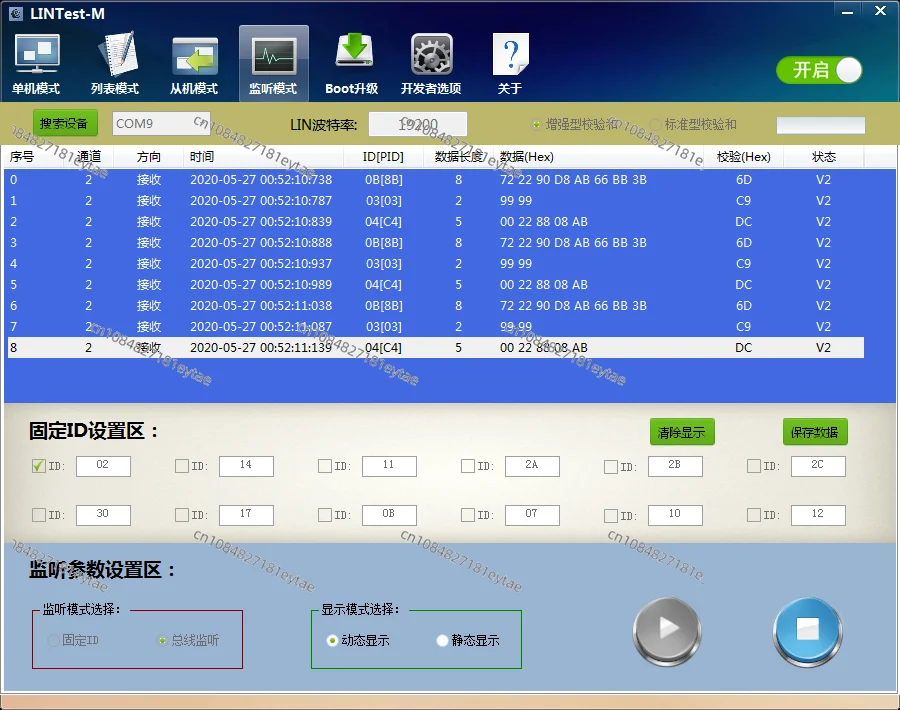The height and width of the screenshot is (710, 900).
Task: Select row 7 with time 00:52:11:087
Action: 435,327
